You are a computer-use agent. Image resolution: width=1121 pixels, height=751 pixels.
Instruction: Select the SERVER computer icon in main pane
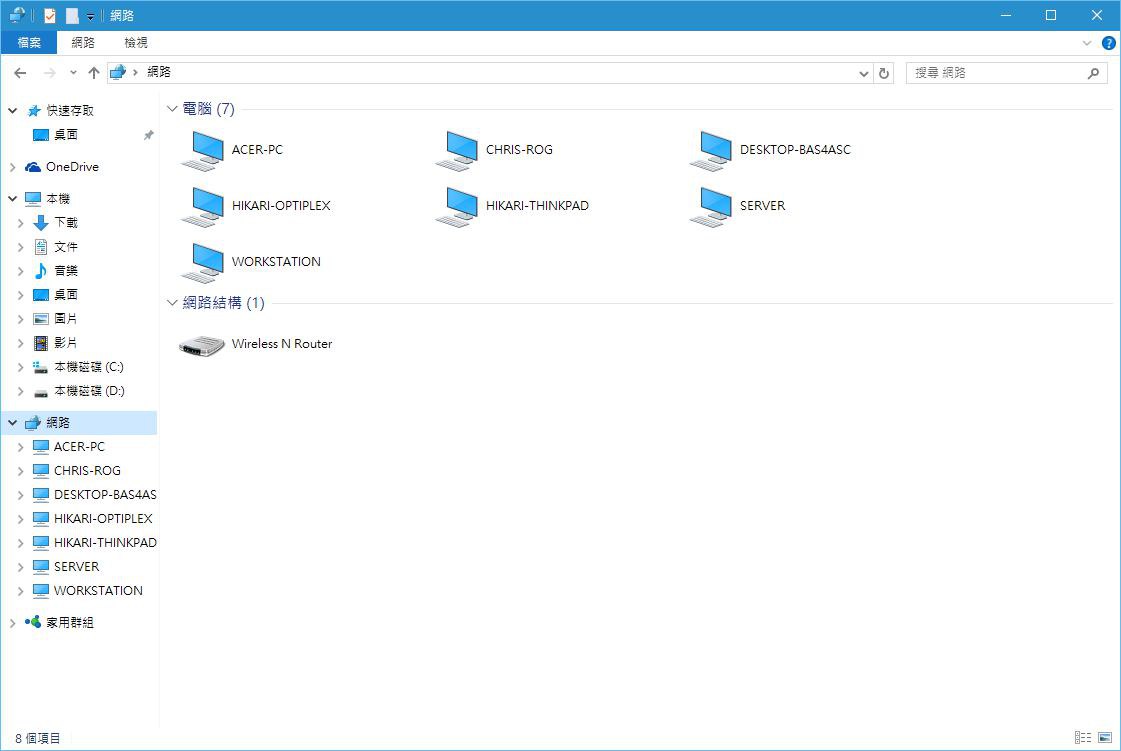click(714, 207)
